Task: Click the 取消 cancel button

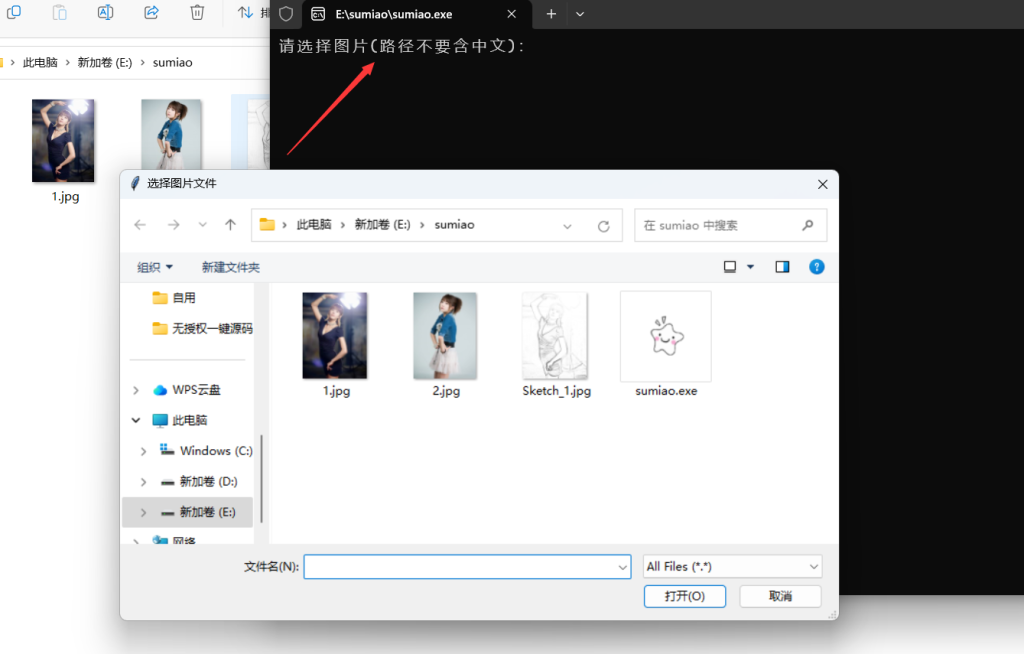Action: coord(780,596)
